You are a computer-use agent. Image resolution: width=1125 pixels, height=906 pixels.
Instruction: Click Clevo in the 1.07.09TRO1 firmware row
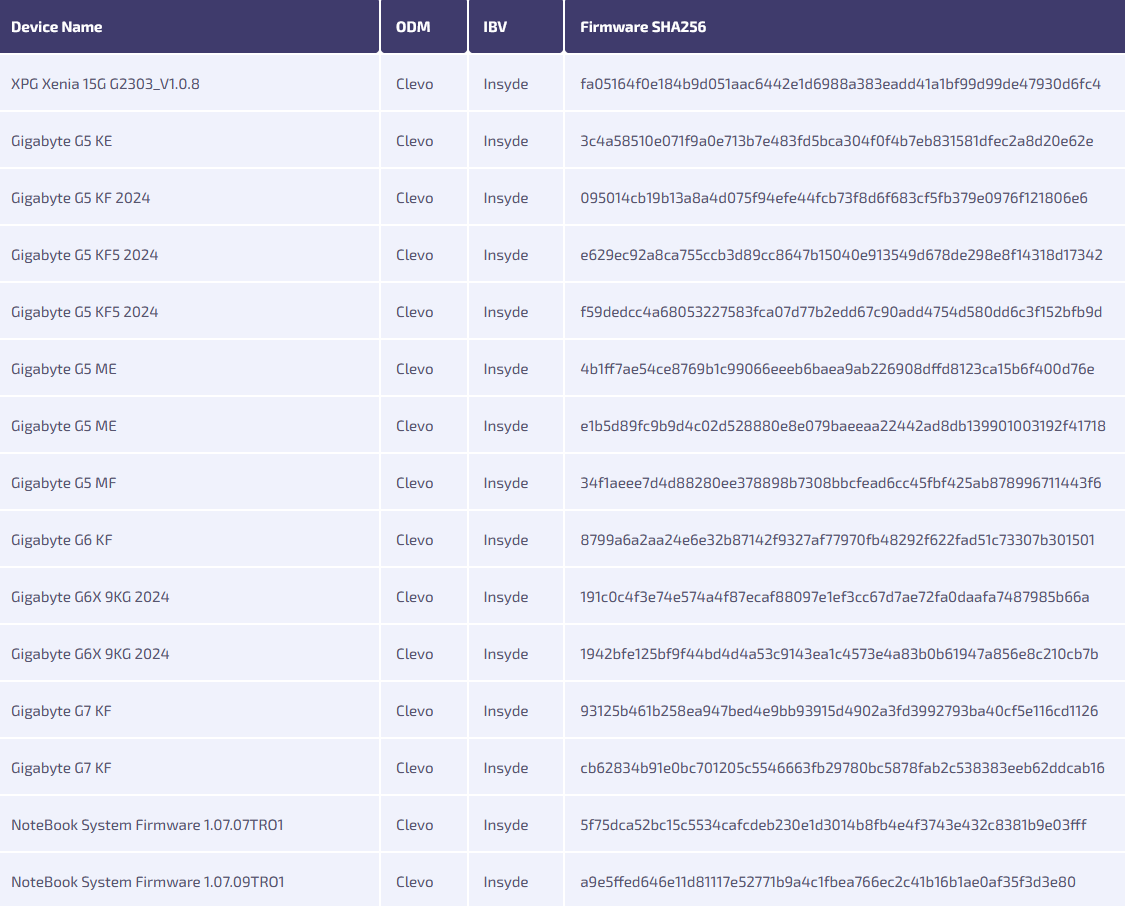[415, 882]
